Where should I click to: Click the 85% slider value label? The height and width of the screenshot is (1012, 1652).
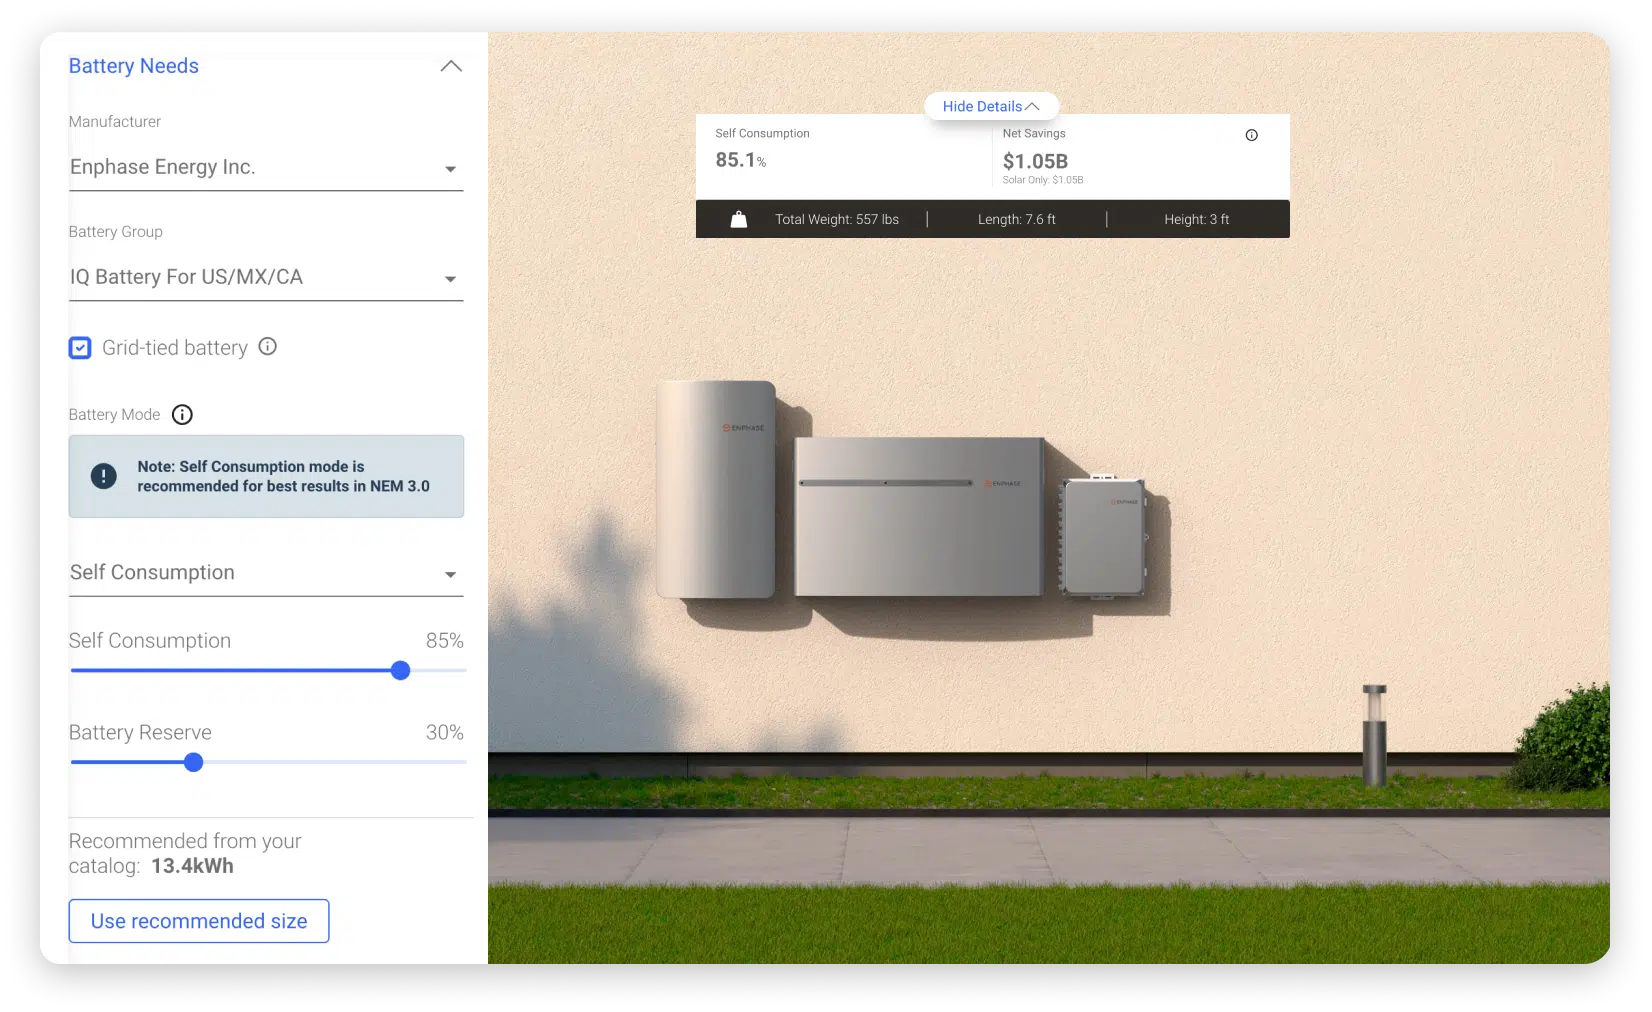[x=445, y=641]
